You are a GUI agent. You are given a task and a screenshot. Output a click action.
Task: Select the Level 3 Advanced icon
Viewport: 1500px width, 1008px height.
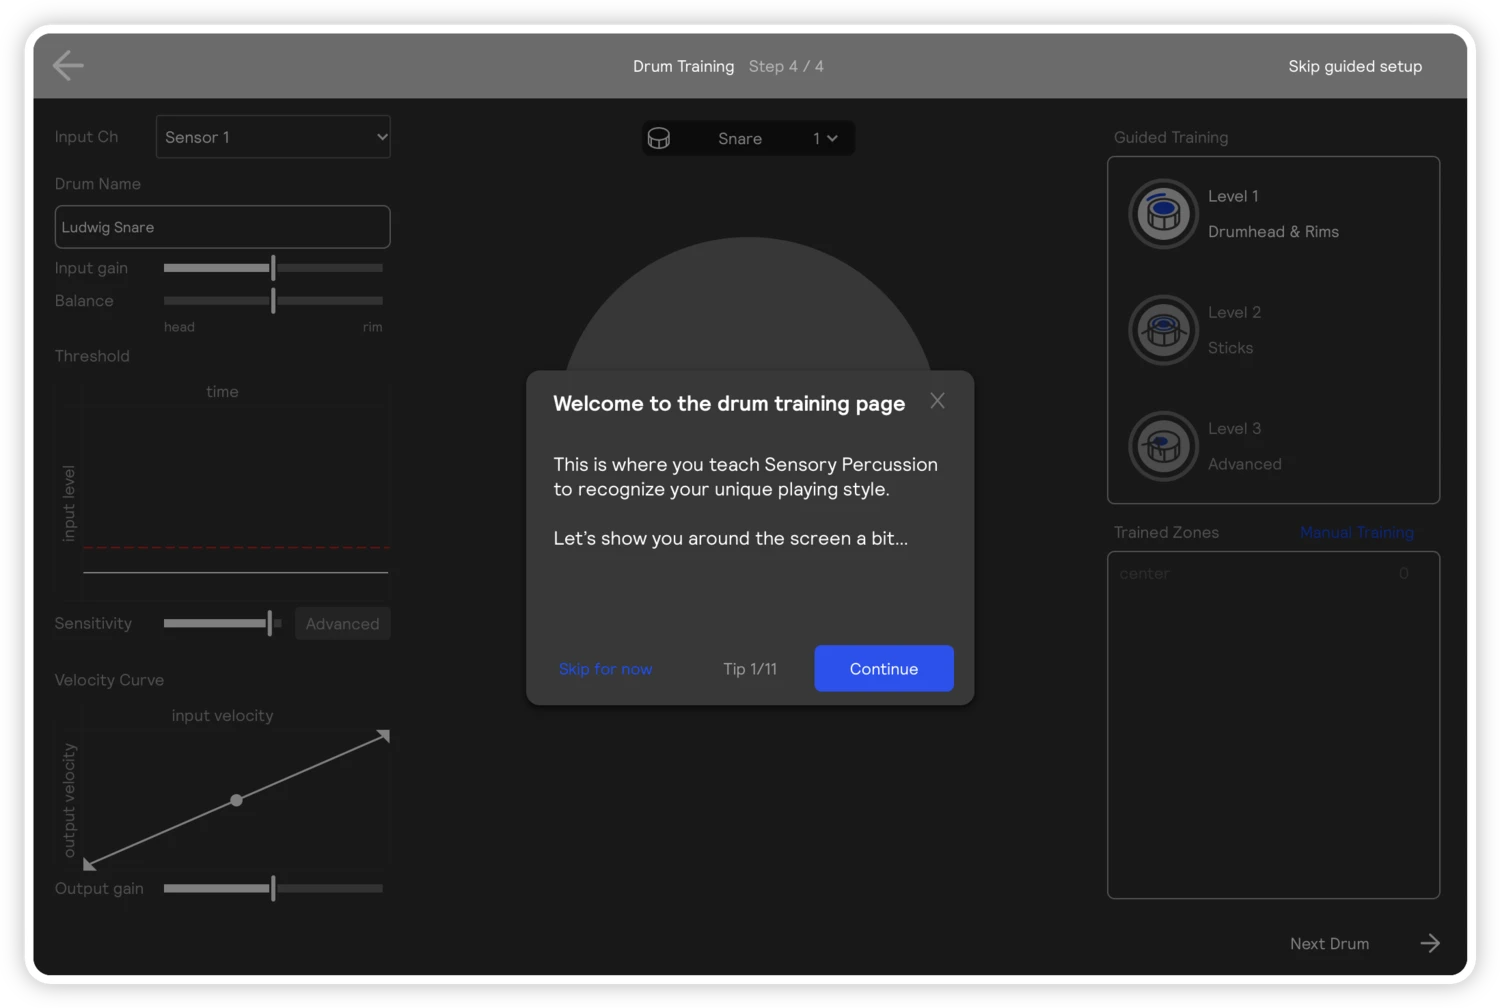(x=1163, y=446)
